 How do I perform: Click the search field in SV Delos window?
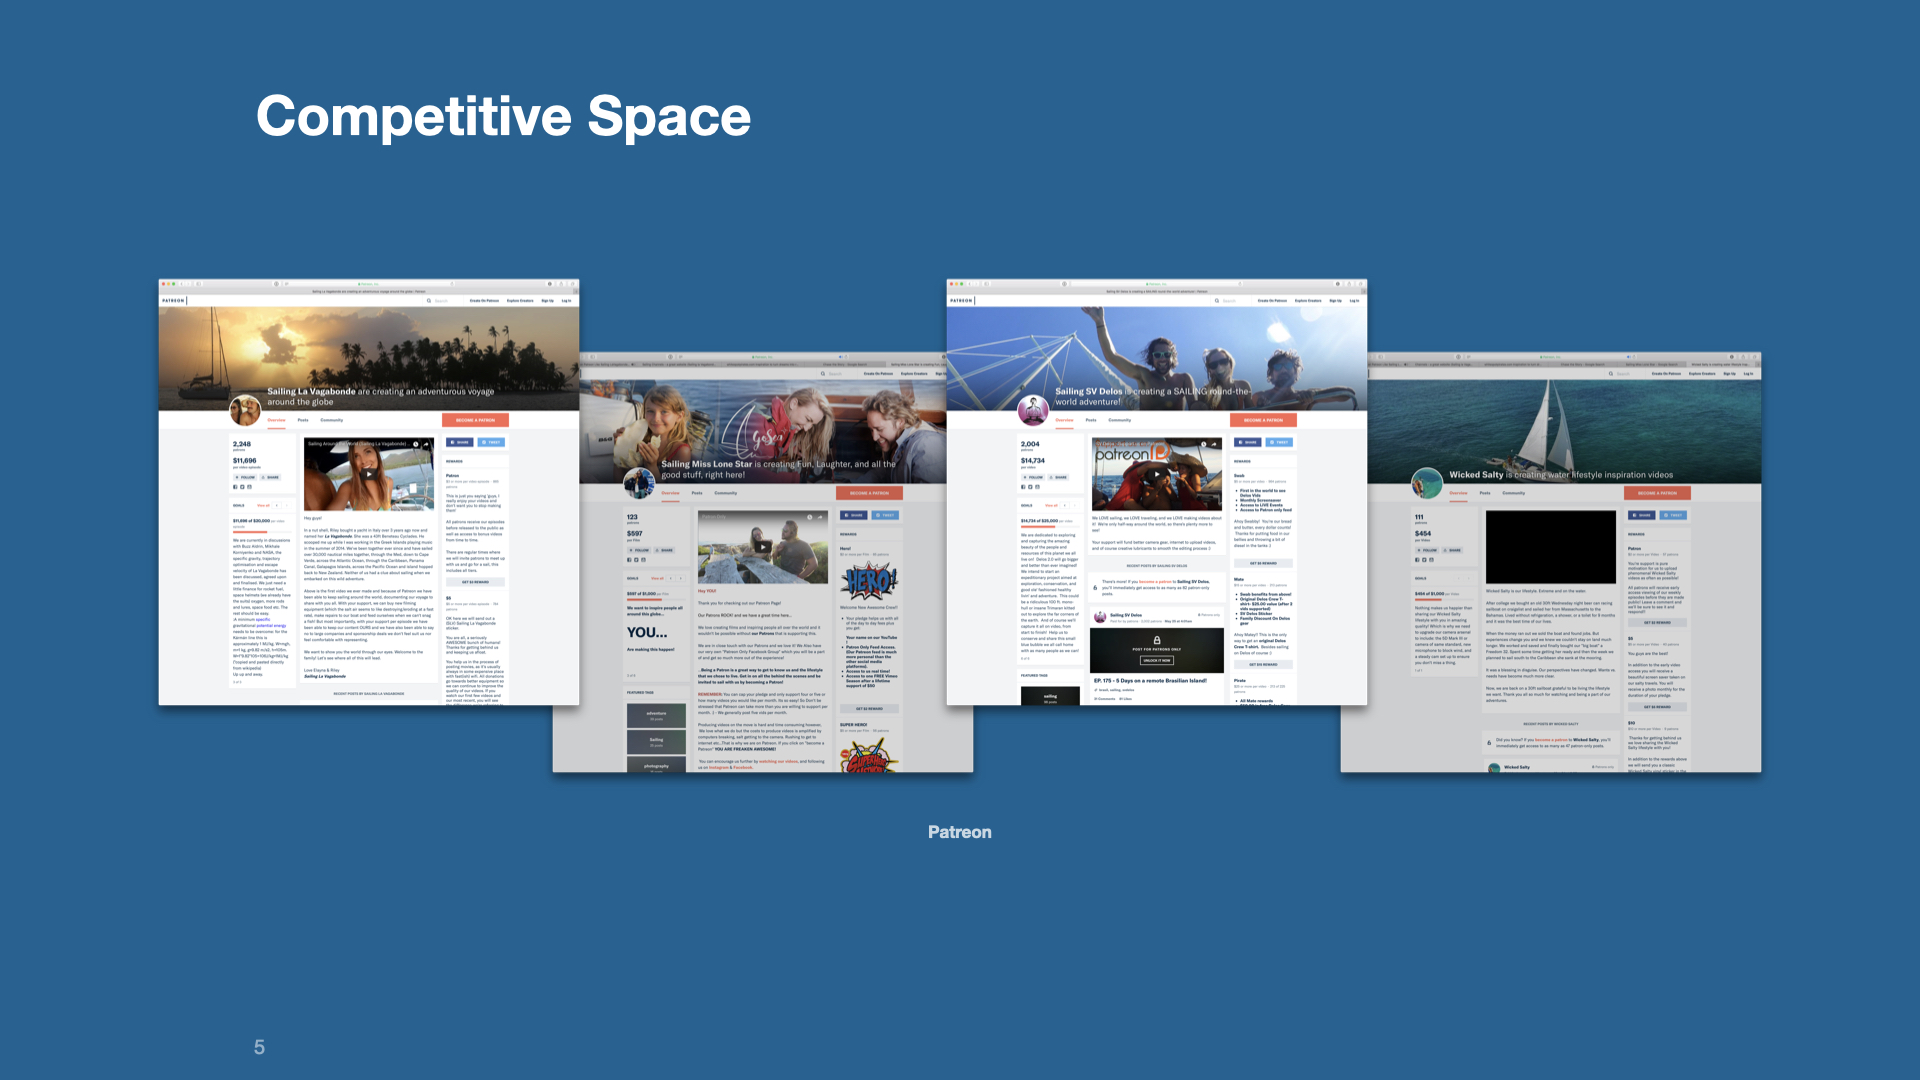(1230, 300)
